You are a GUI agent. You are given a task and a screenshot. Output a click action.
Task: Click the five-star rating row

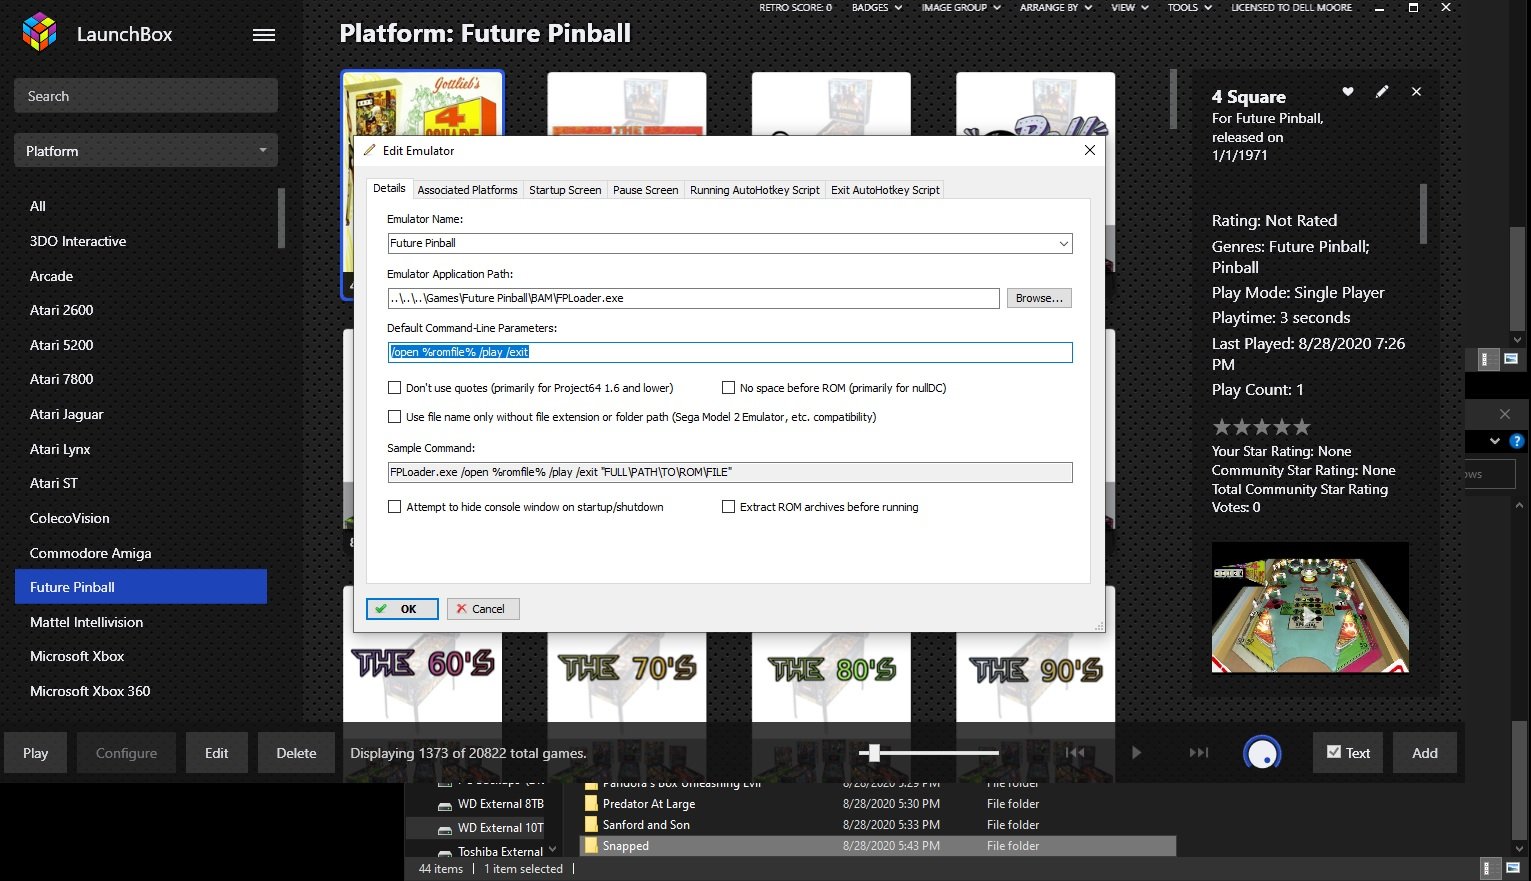pyautogui.click(x=1261, y=427)
